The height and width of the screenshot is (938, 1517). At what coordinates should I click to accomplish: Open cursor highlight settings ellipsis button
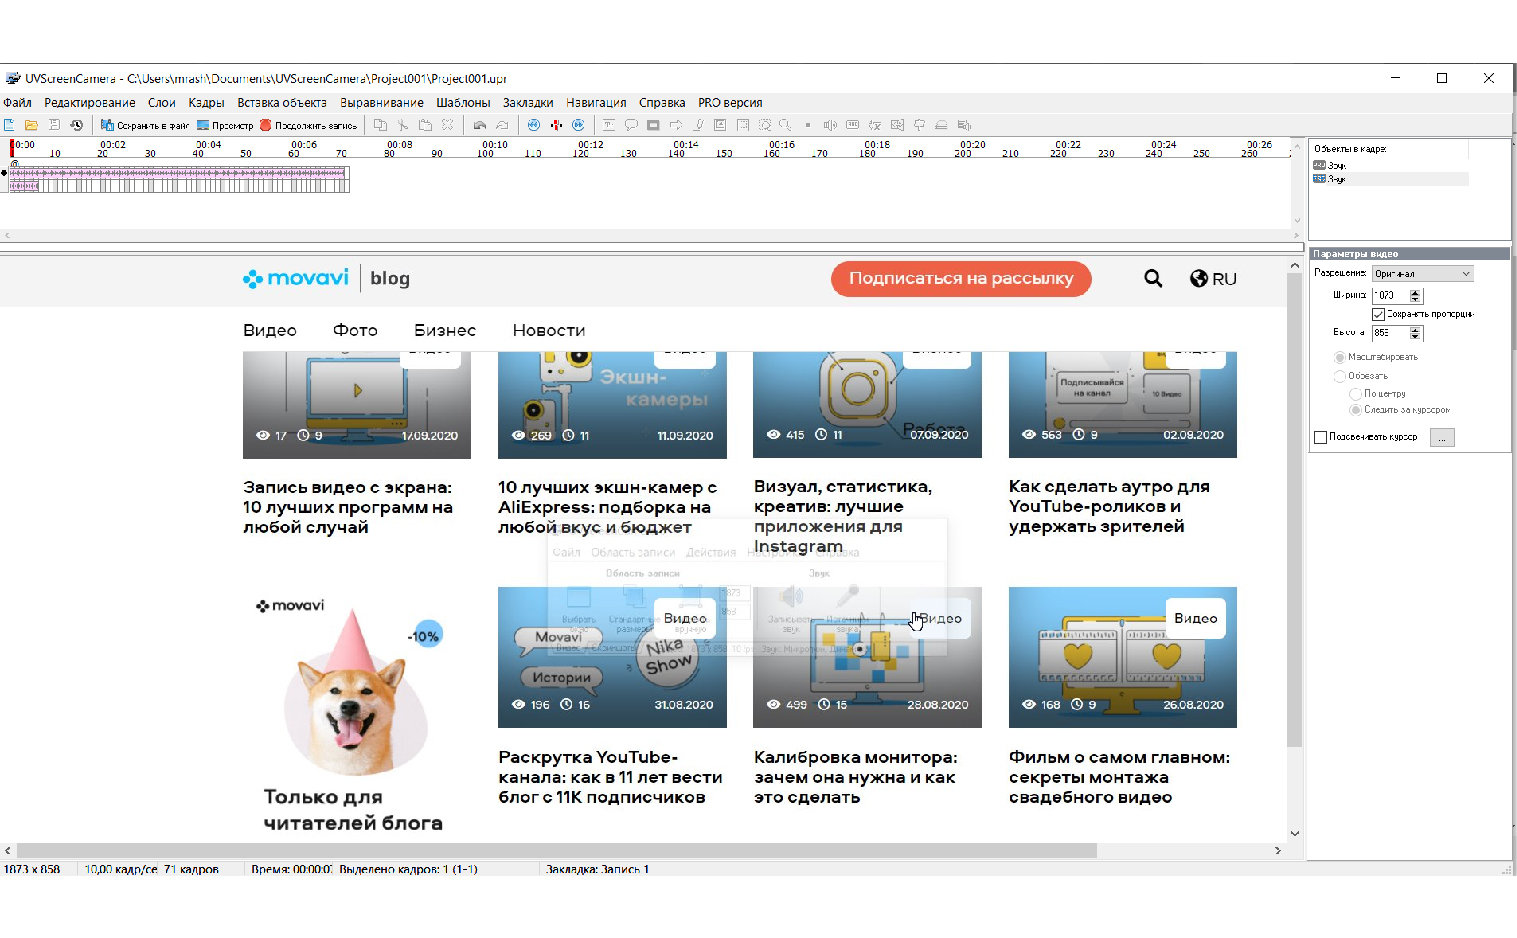(x=1442, y=437)
